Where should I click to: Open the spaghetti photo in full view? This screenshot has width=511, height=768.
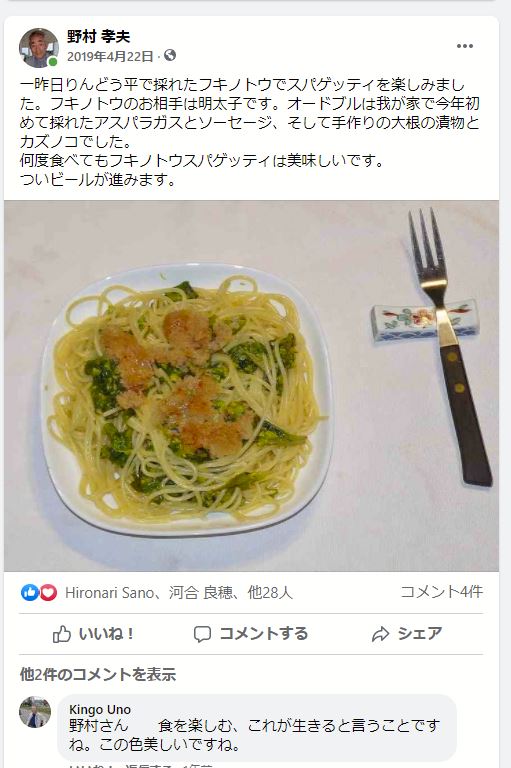pos(251,385)
